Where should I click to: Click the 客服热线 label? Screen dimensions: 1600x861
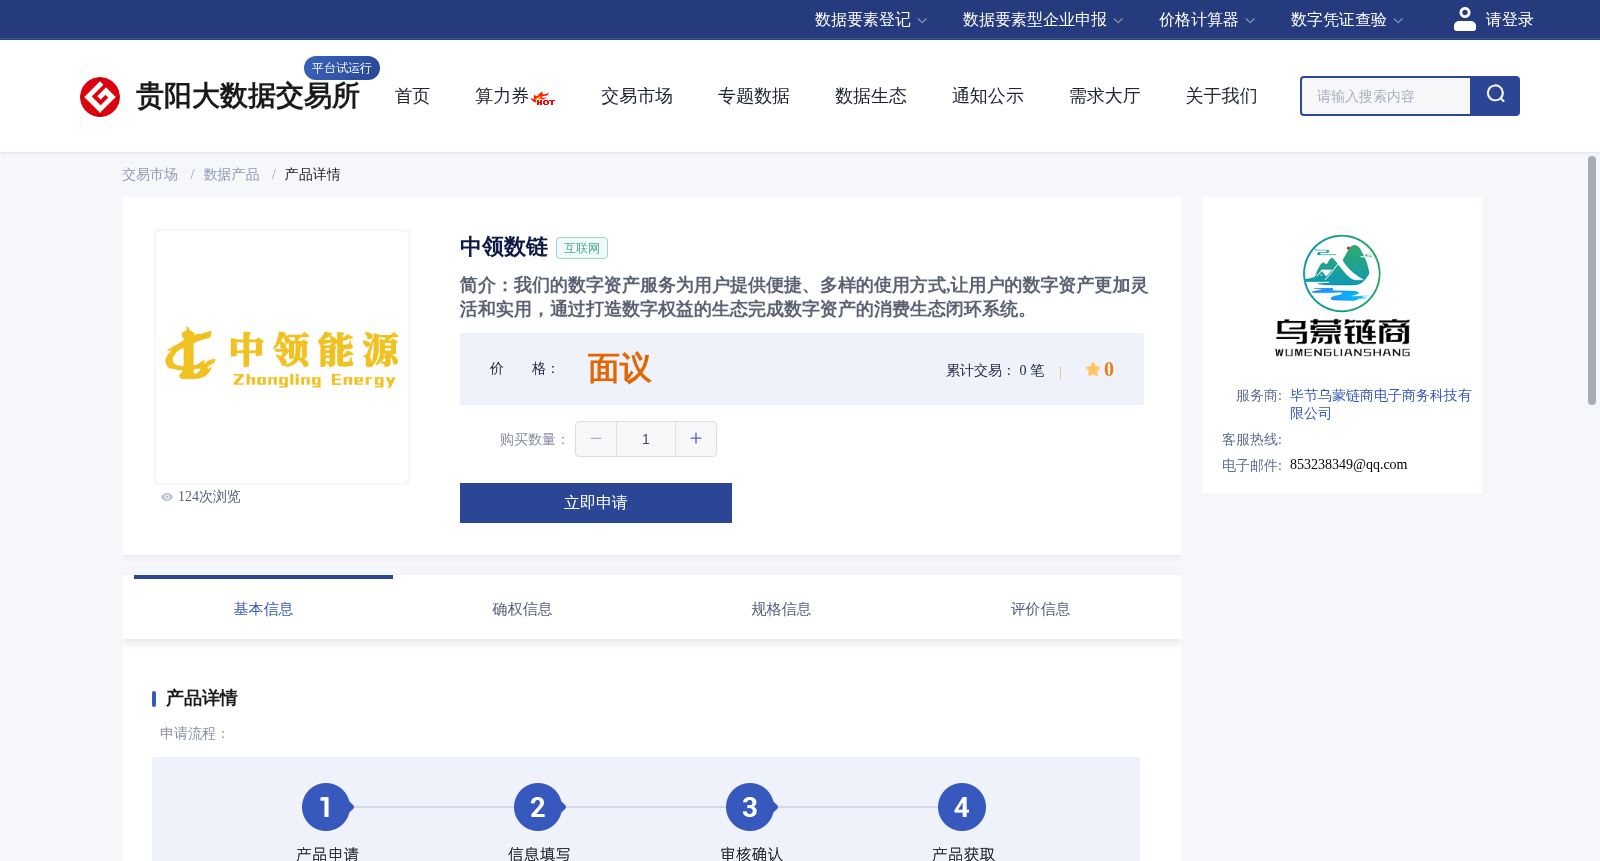click(x=1252, y=440)
